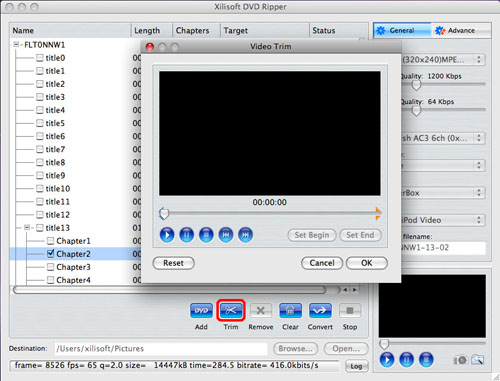Close the Video Trim dialog

(x=150, y=47)
